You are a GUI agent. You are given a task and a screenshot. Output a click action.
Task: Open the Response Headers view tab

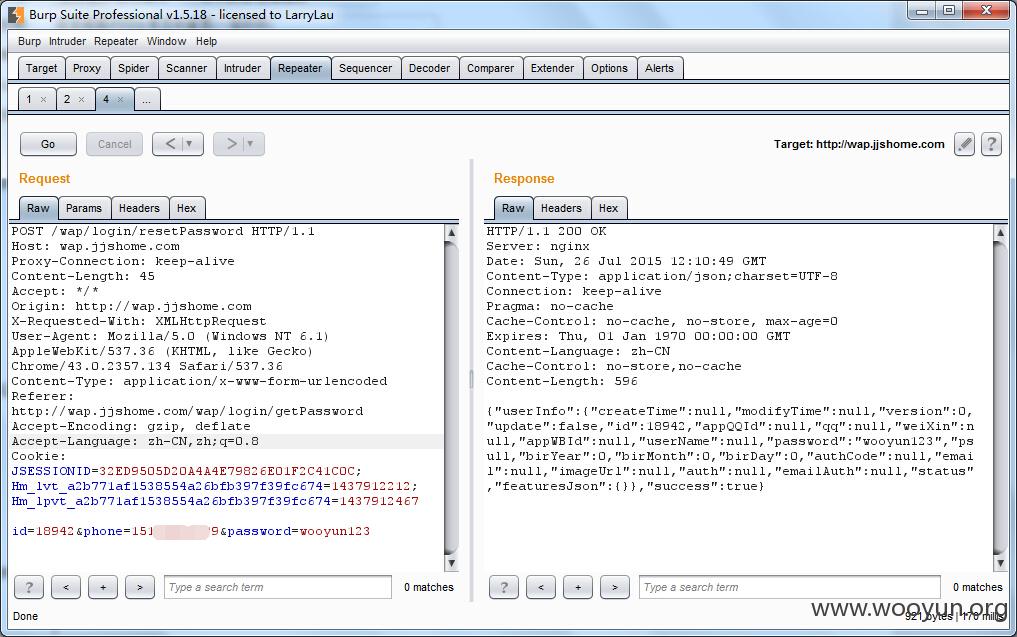[562, 208]
